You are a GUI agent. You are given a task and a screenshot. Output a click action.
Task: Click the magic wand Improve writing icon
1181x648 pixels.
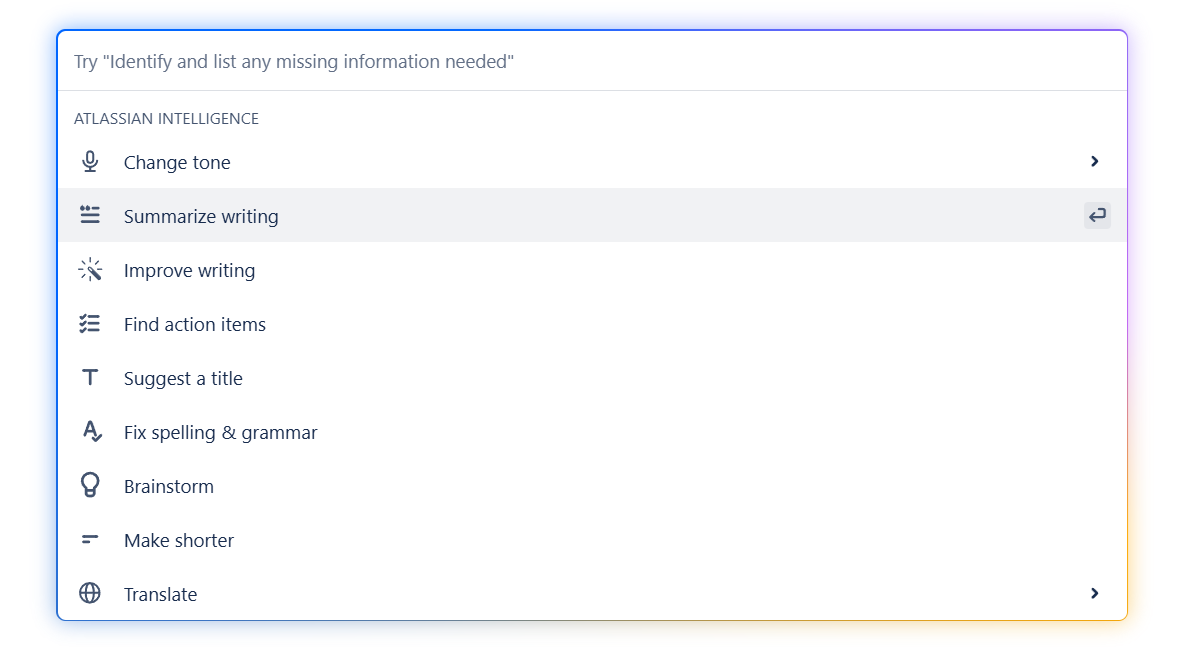click(x=90, y=270)
